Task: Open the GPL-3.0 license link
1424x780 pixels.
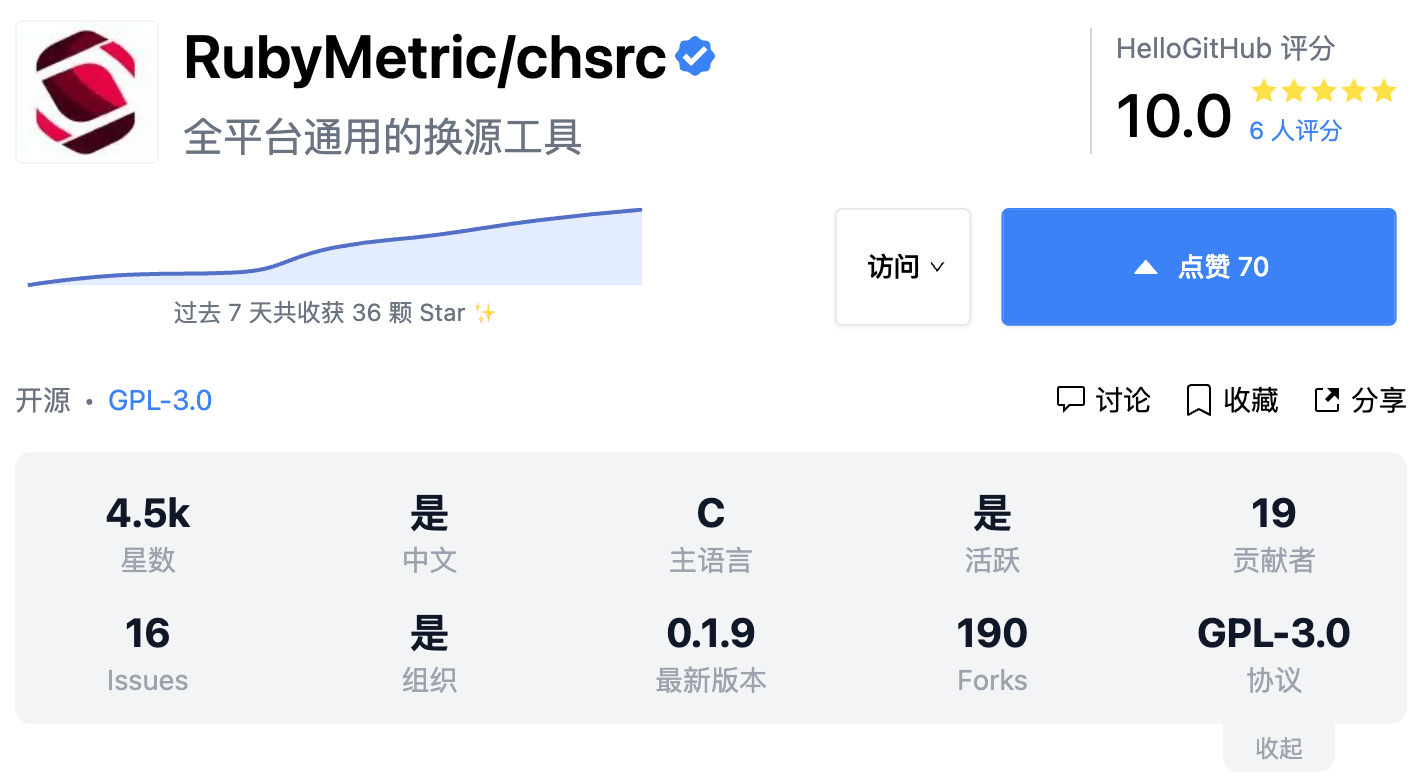Action: pos(160,400)
